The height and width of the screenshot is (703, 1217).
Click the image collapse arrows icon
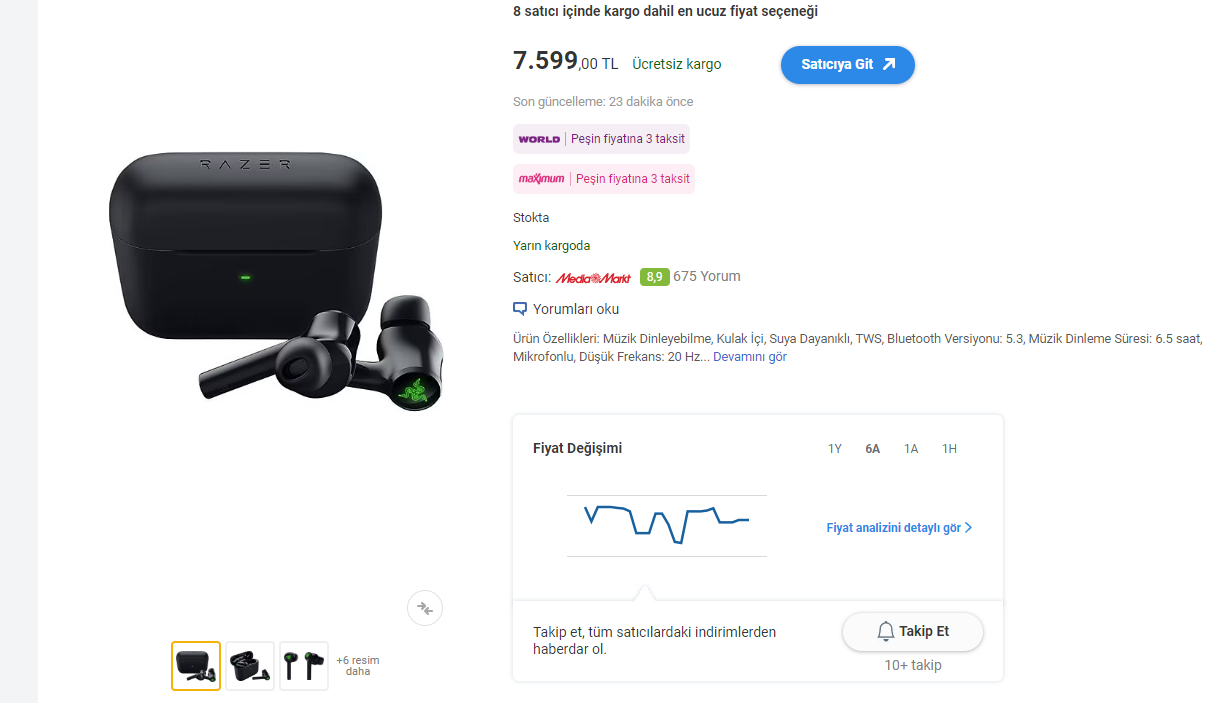pyautogui.click(x=425, y=608)
